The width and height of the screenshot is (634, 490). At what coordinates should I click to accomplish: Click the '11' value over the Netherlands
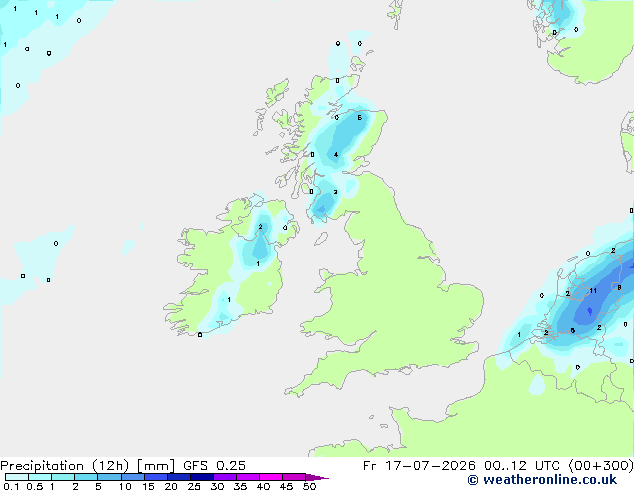(x=593, y=290)
